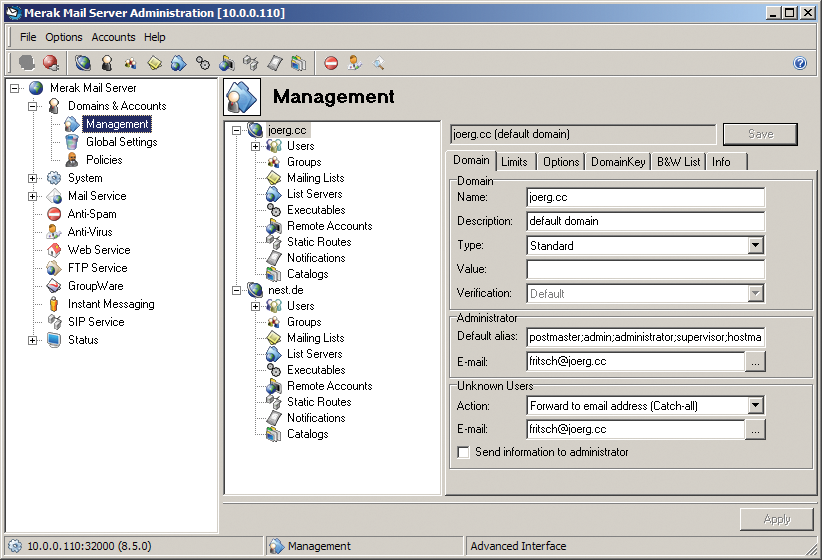Click the magnifier search toolbar icon

[x=378, y=63]
